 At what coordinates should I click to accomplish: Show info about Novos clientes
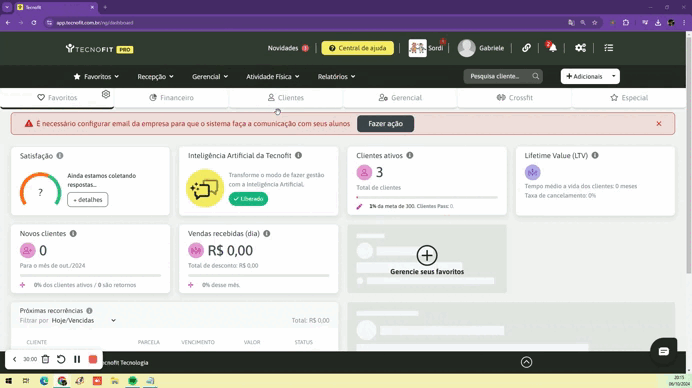[73, 234]
